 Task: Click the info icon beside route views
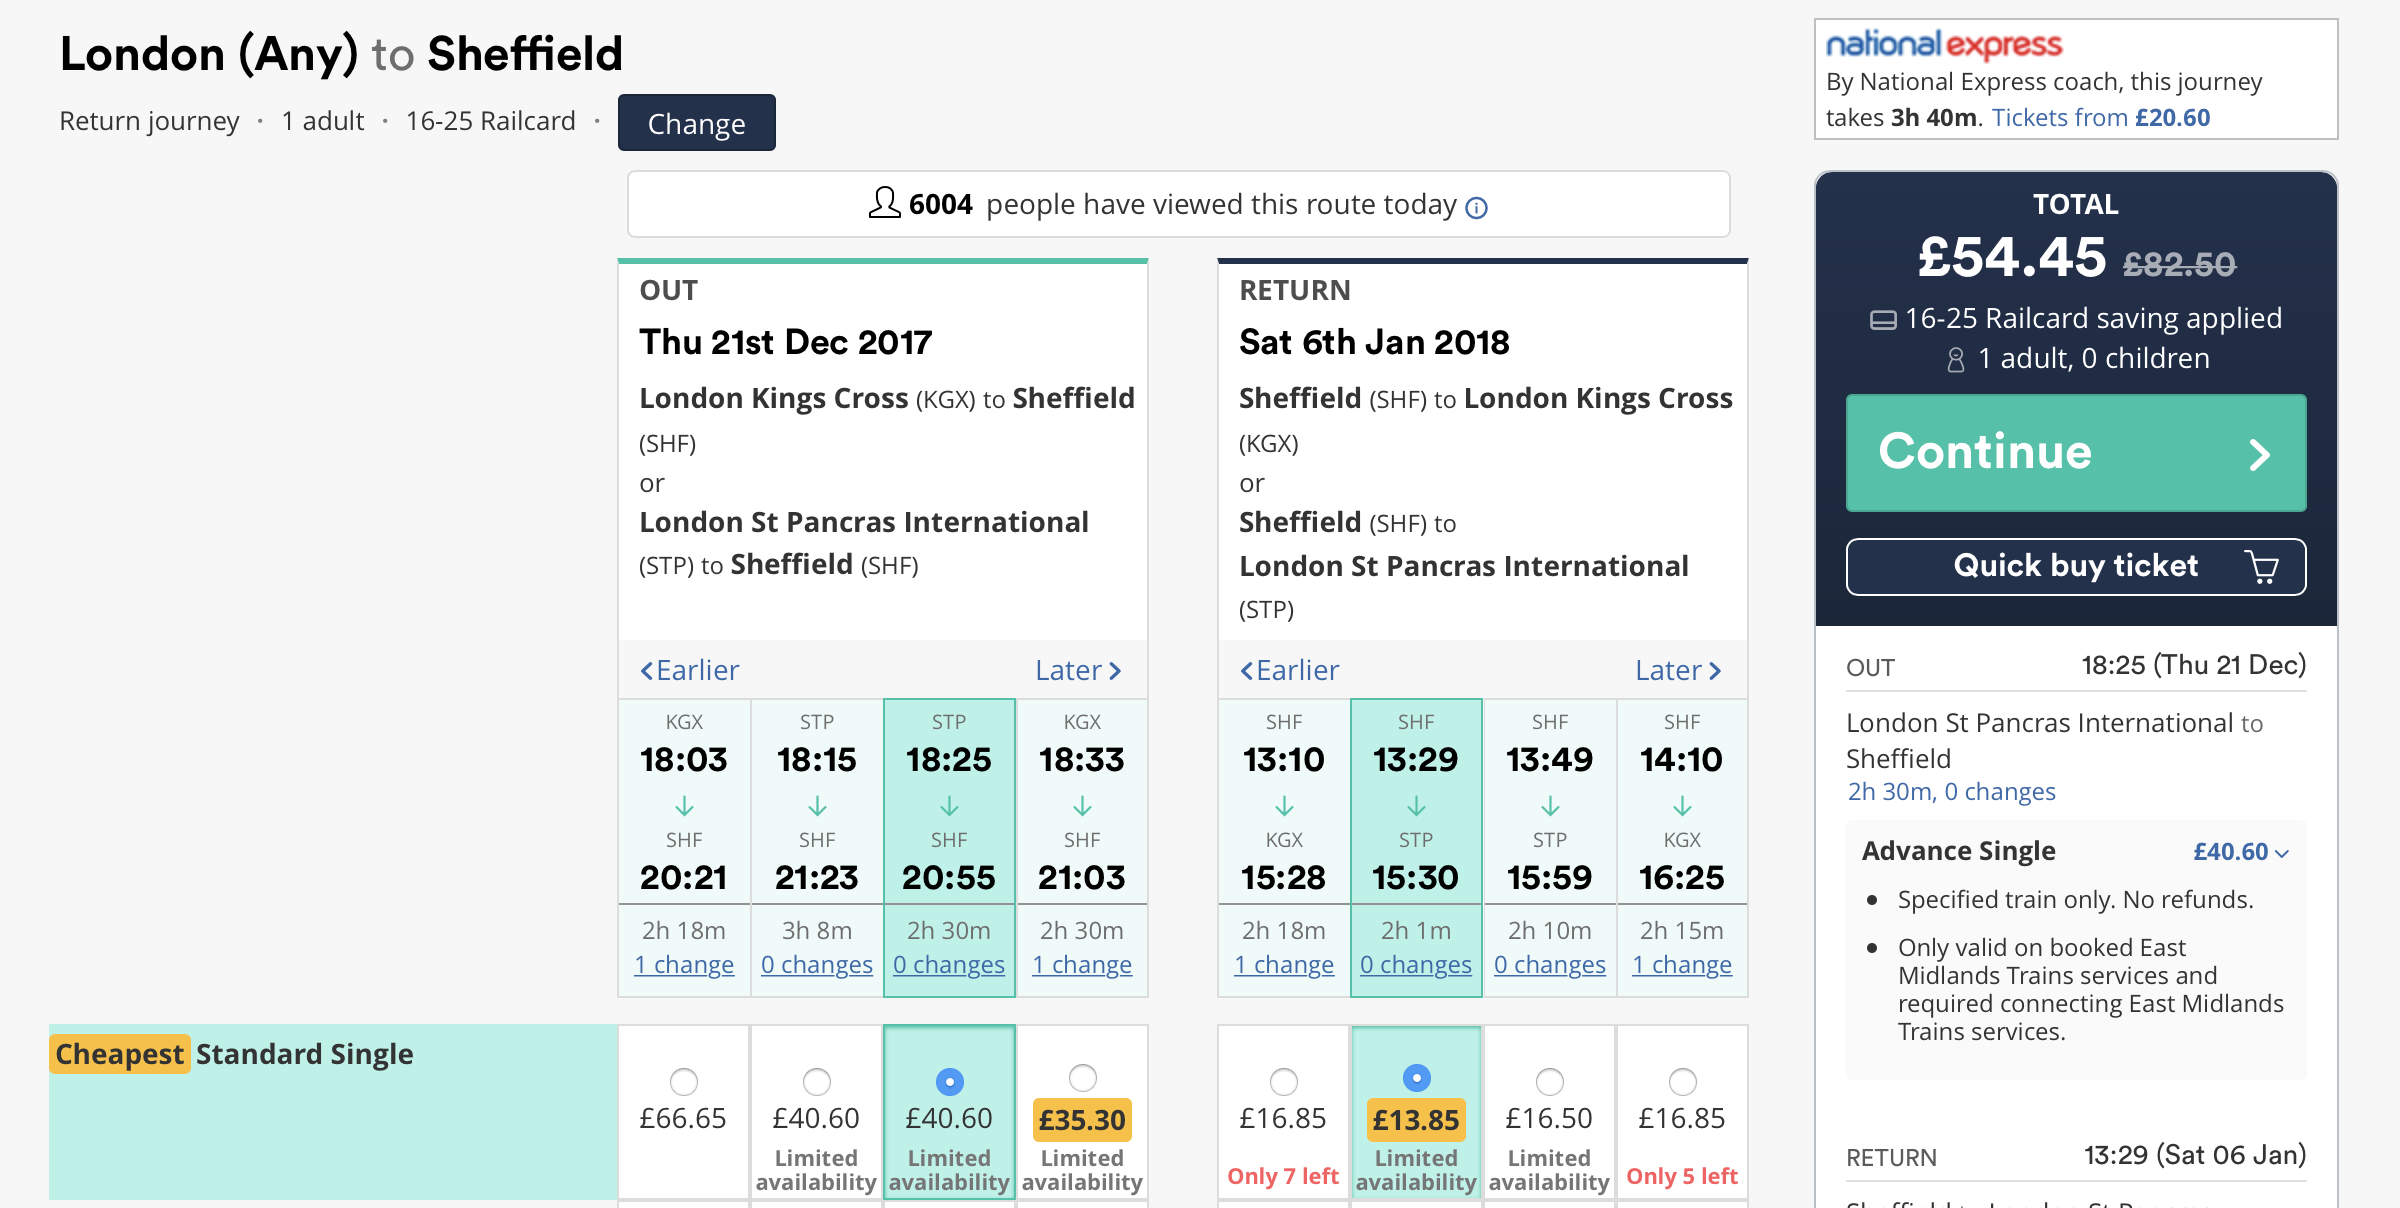coord(1476,207)
